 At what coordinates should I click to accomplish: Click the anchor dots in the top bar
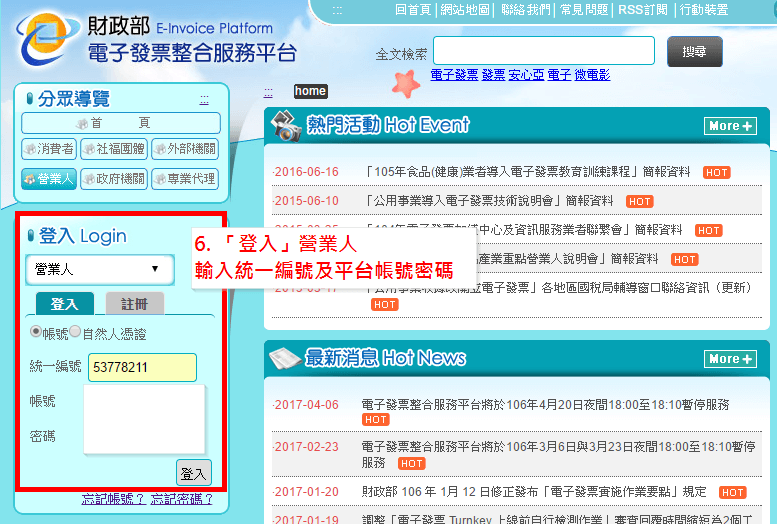pyautogui.click(x=337, y=10)
